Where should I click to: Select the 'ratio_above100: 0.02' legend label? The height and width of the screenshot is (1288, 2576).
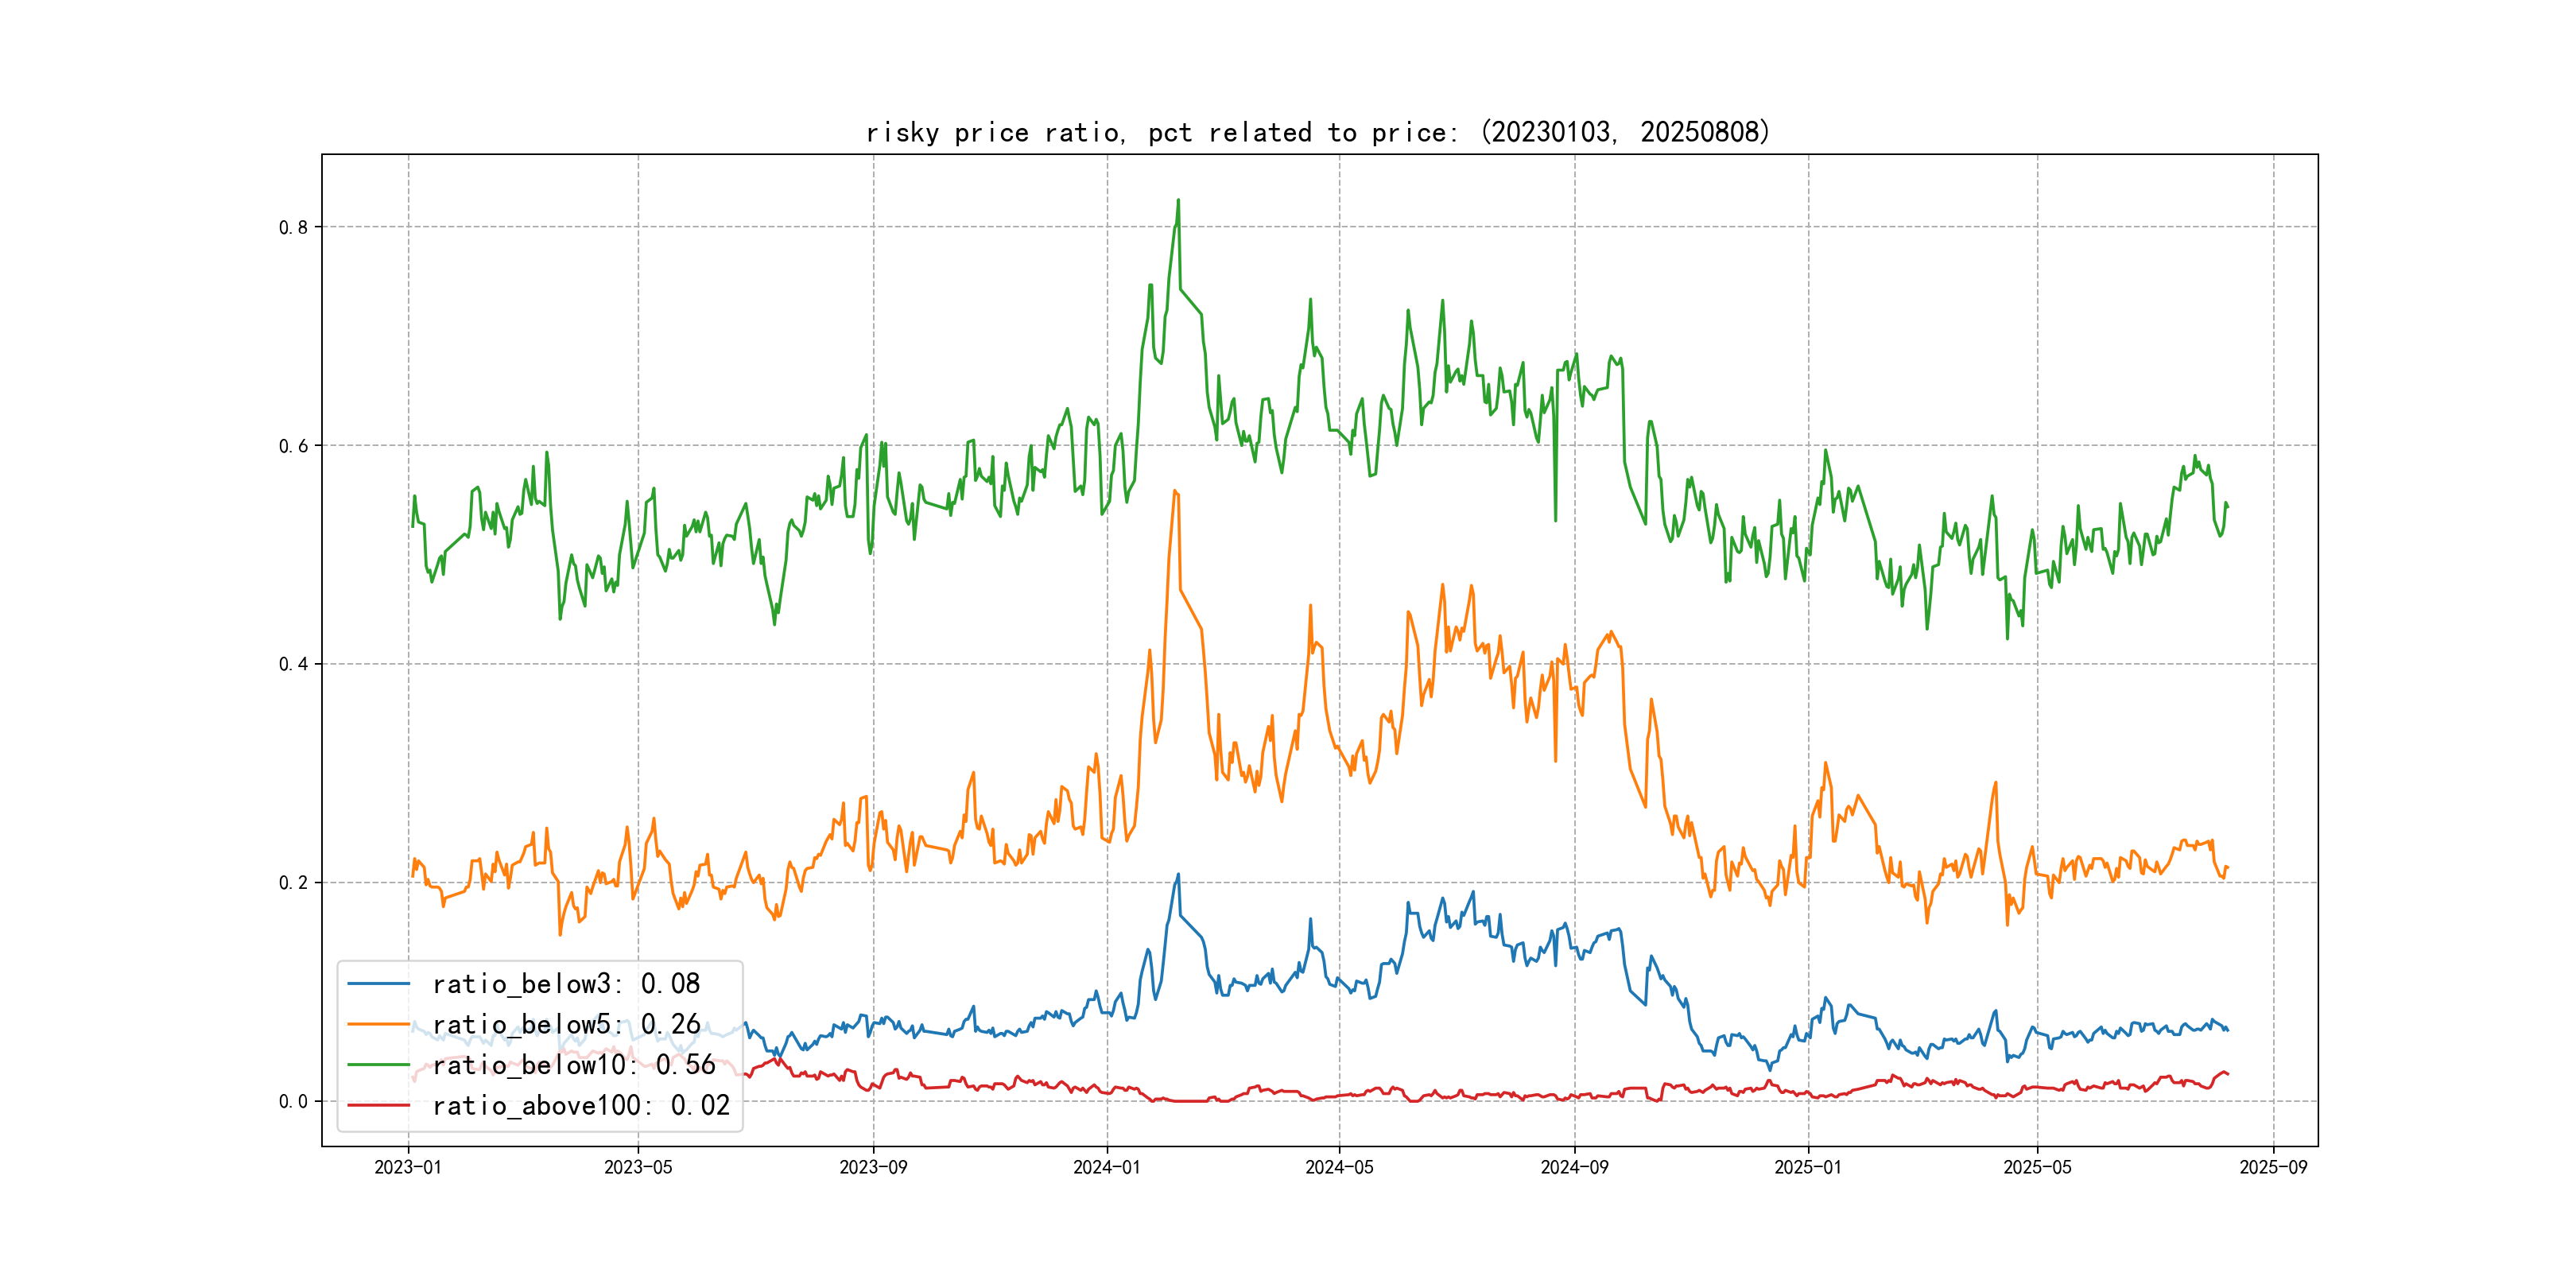tap(580, 1105)
